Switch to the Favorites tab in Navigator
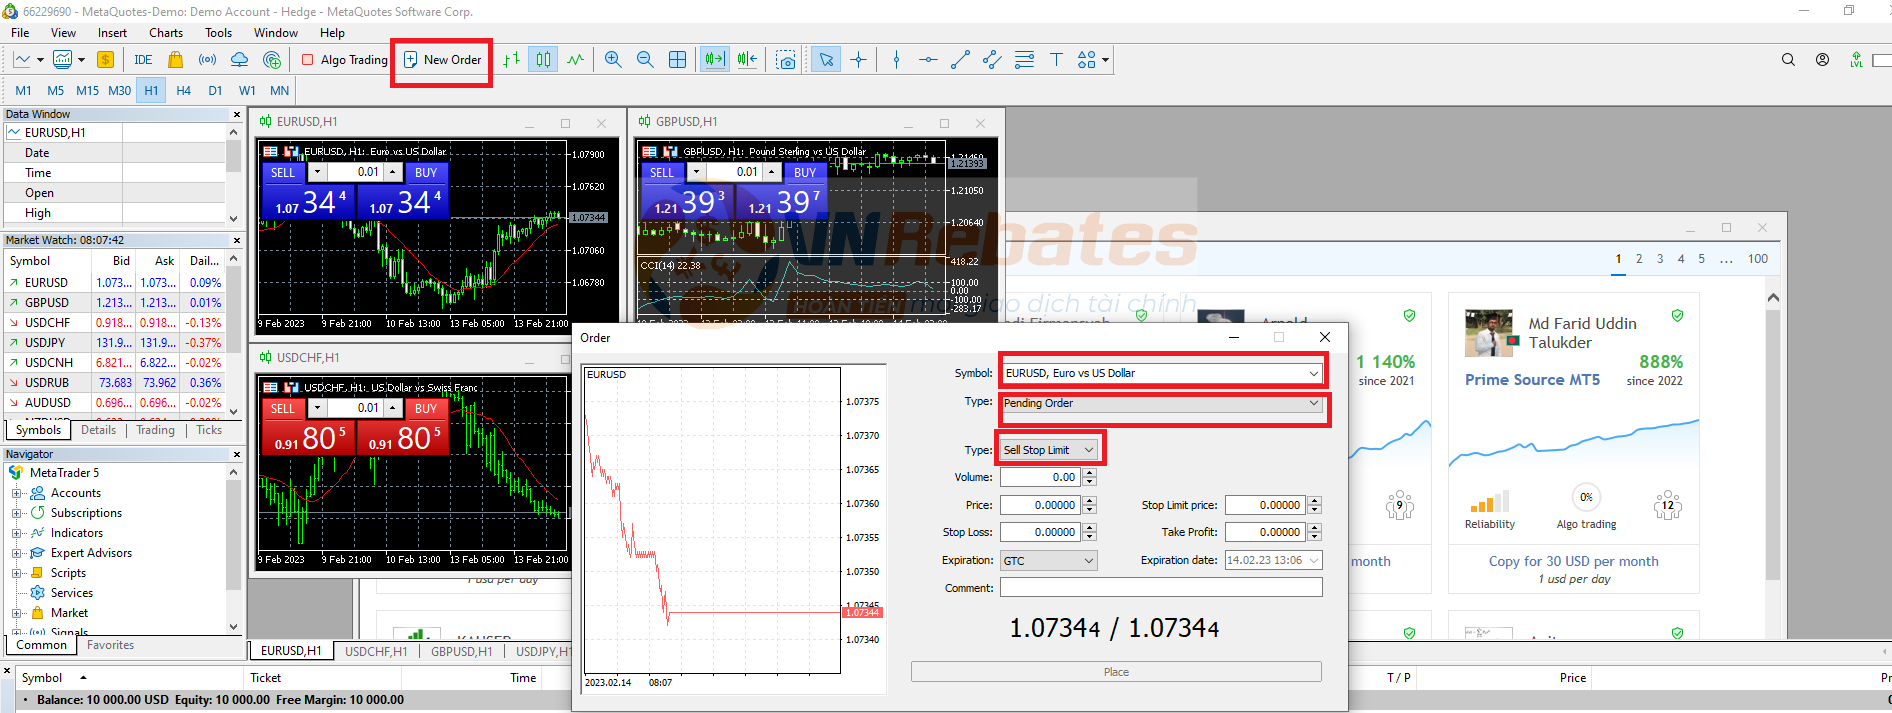The image size is (1892, 713). [110, 645]
